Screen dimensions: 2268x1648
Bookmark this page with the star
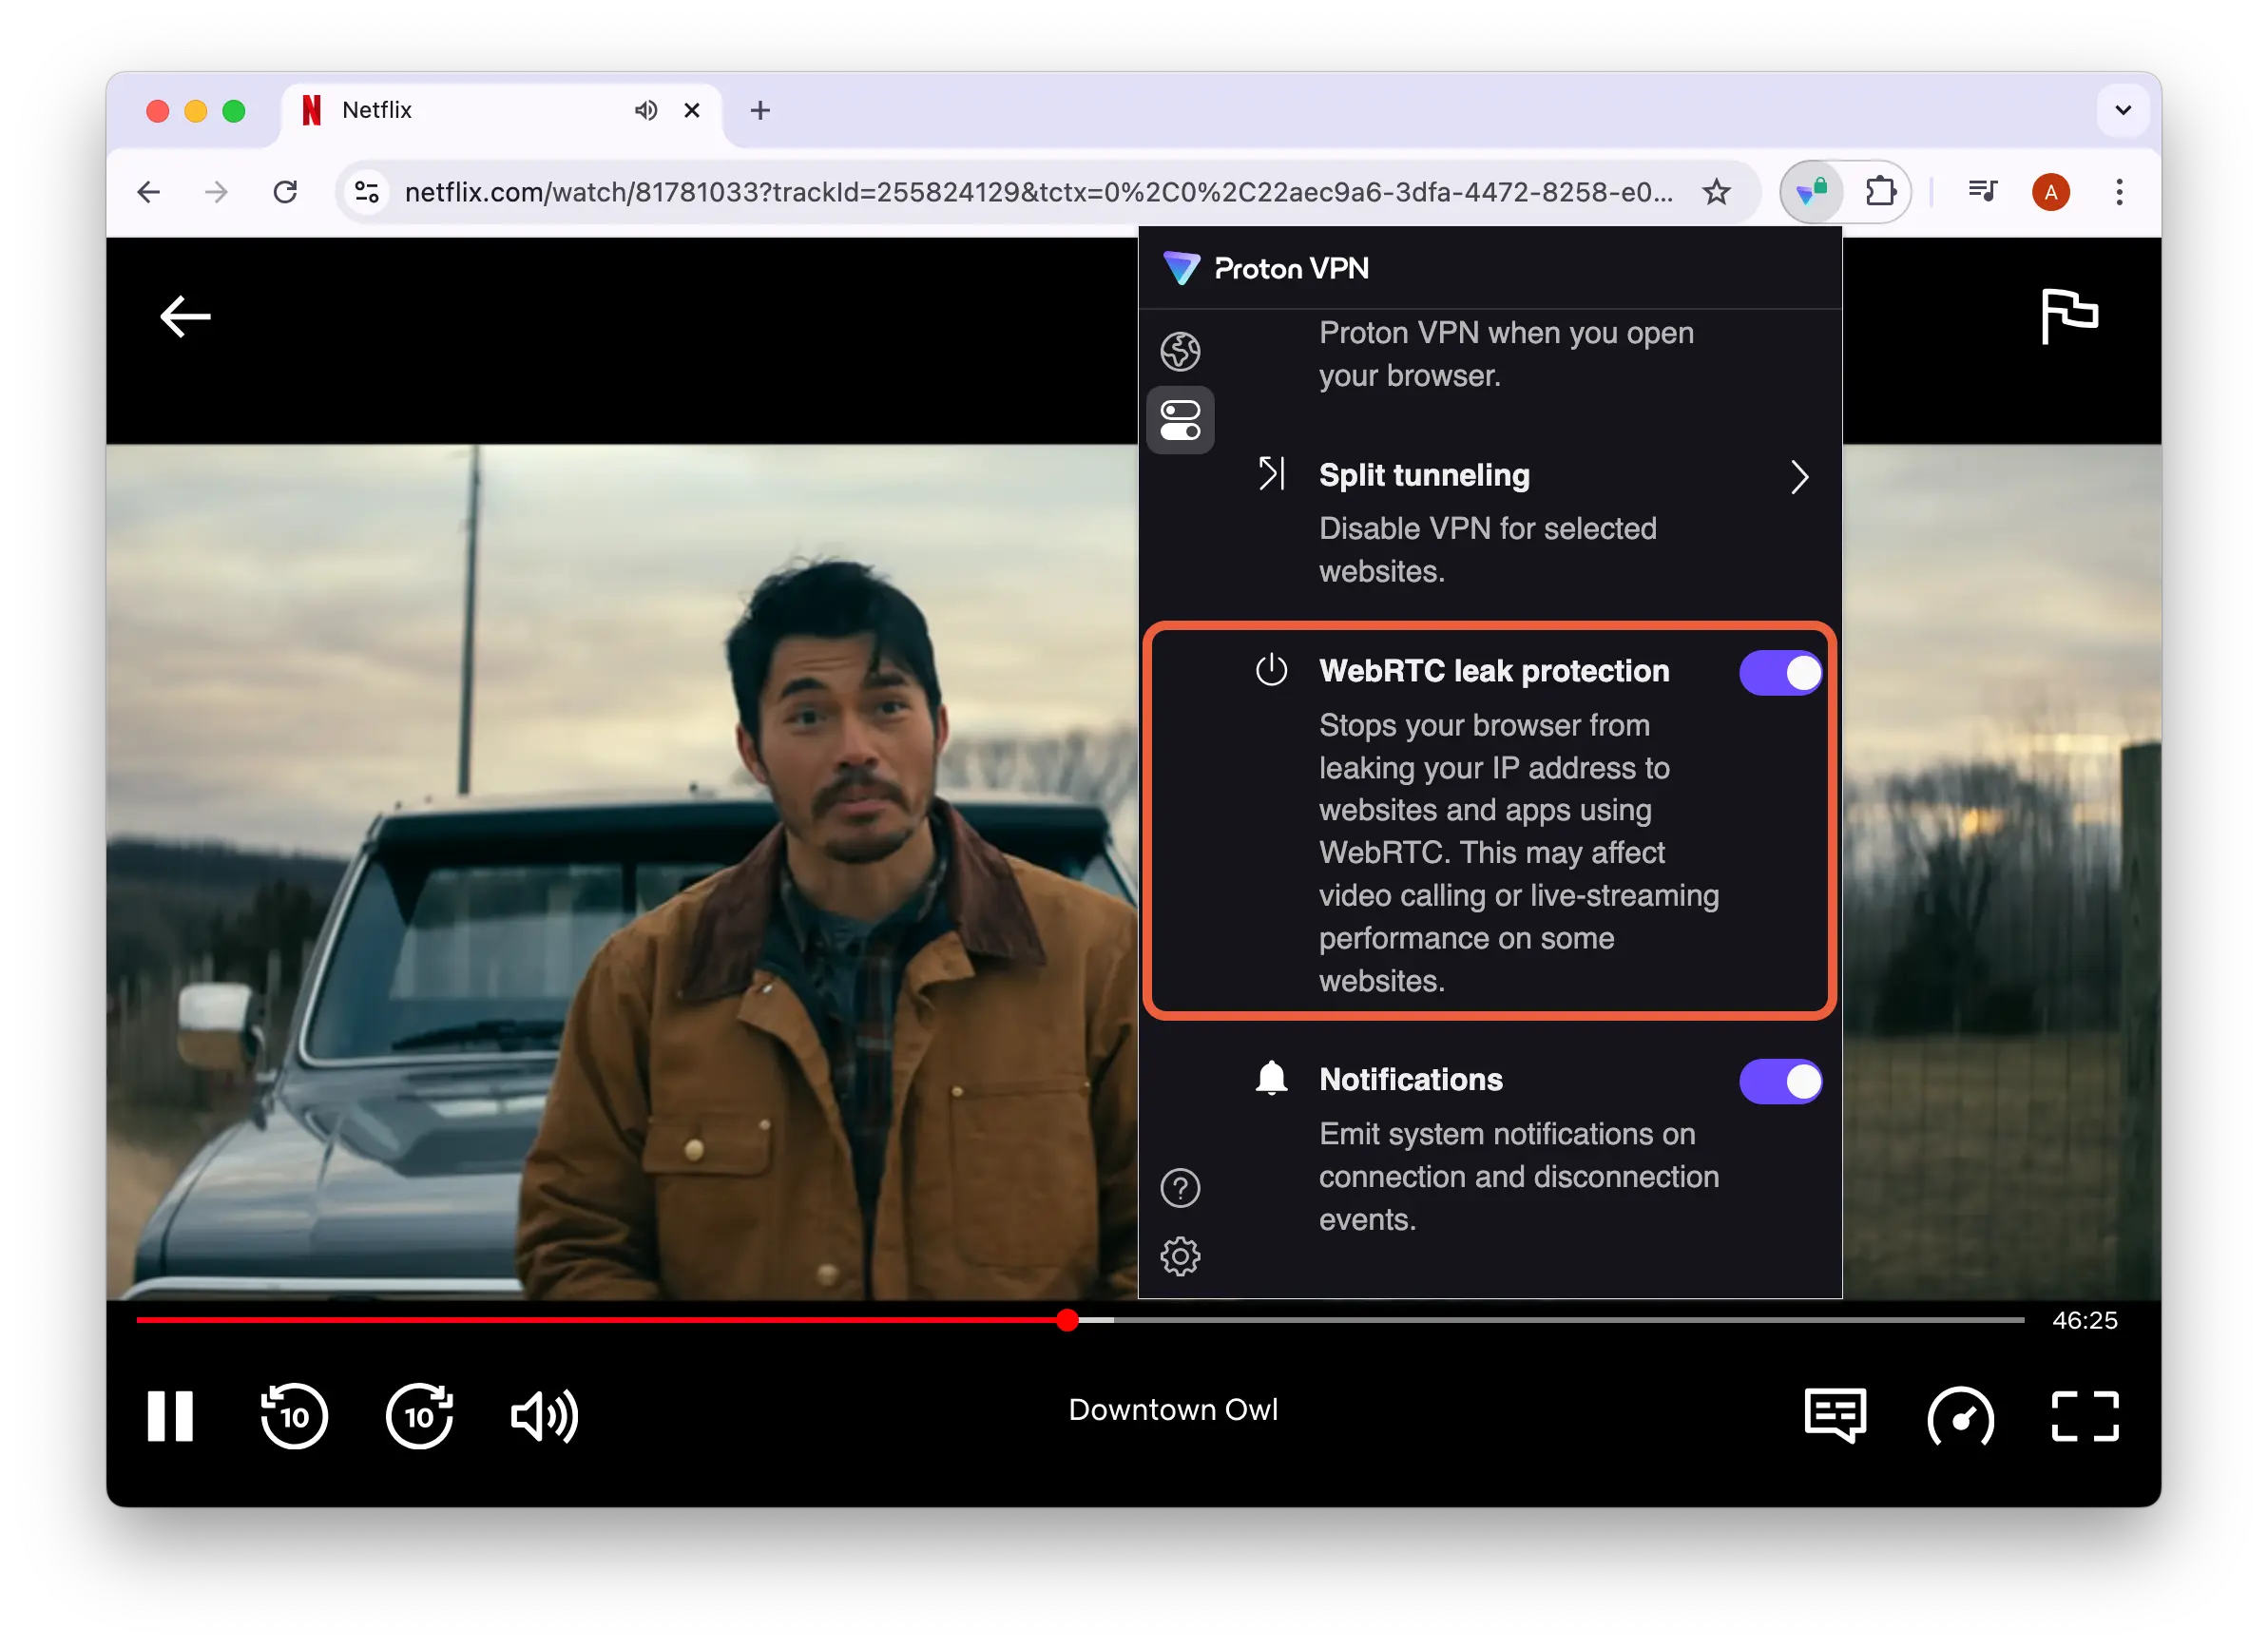pyautogui.click(x=1716, y=192)
